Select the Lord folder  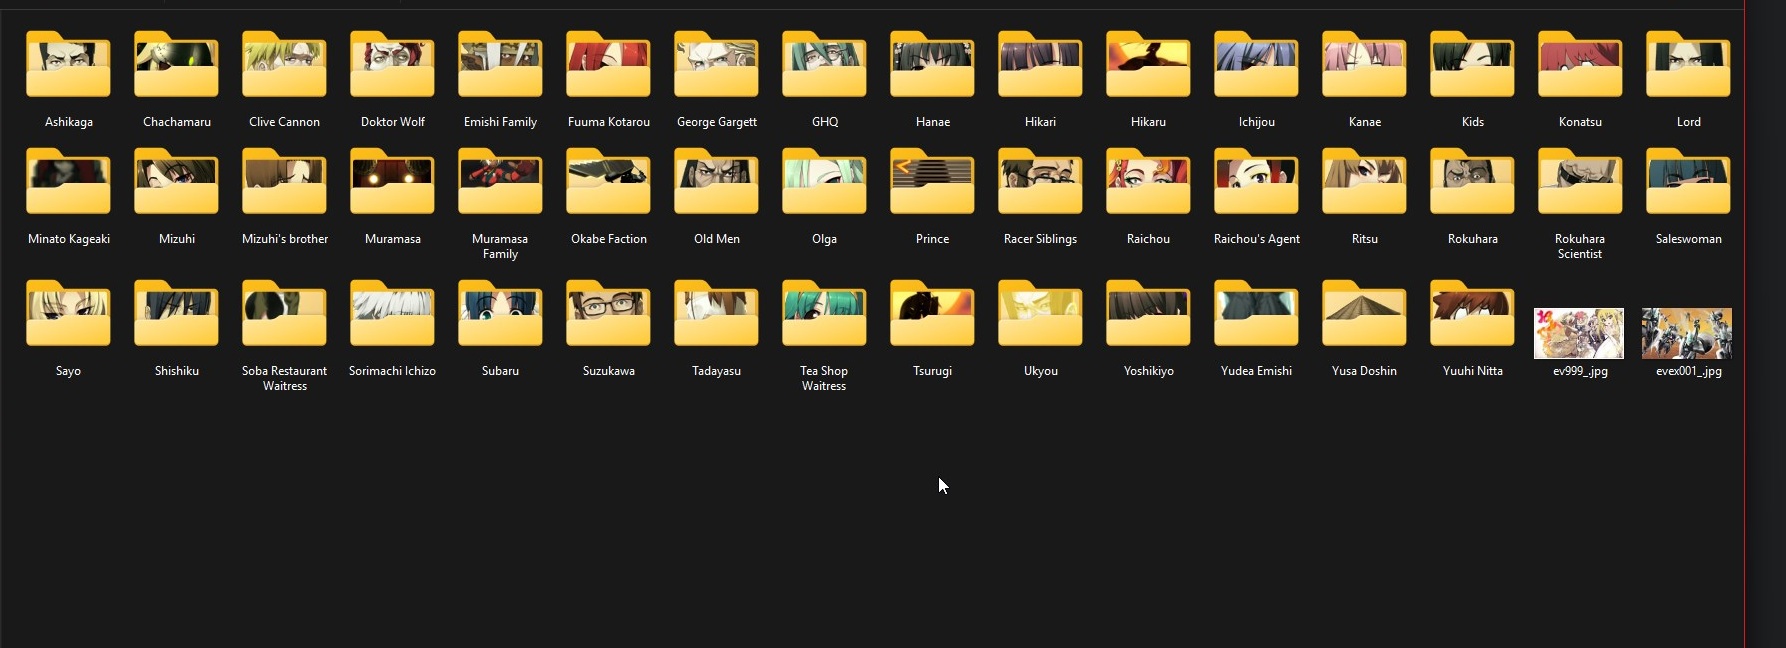(x=1688, y=64)
